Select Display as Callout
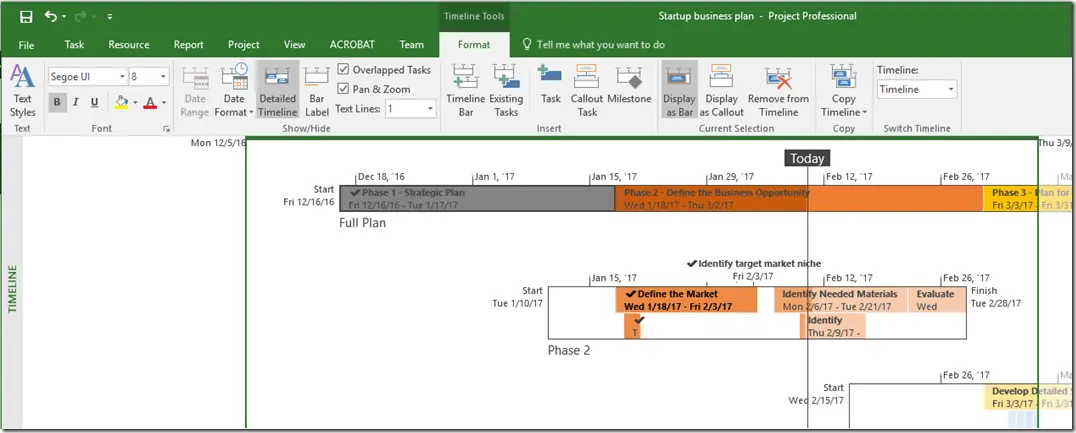The image size is (1076, 433). (x=721, y=91)
